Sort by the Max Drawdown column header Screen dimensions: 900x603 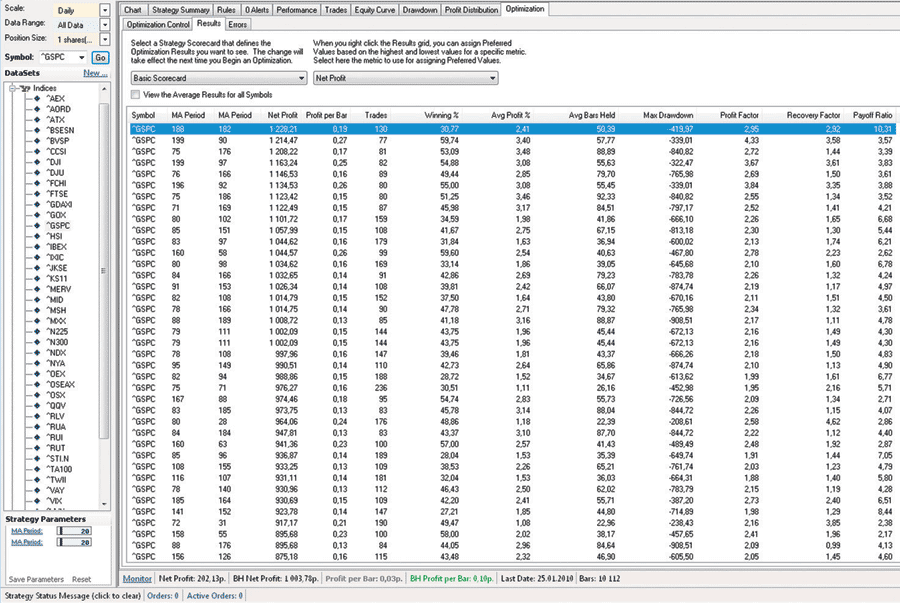click(668, 115)
